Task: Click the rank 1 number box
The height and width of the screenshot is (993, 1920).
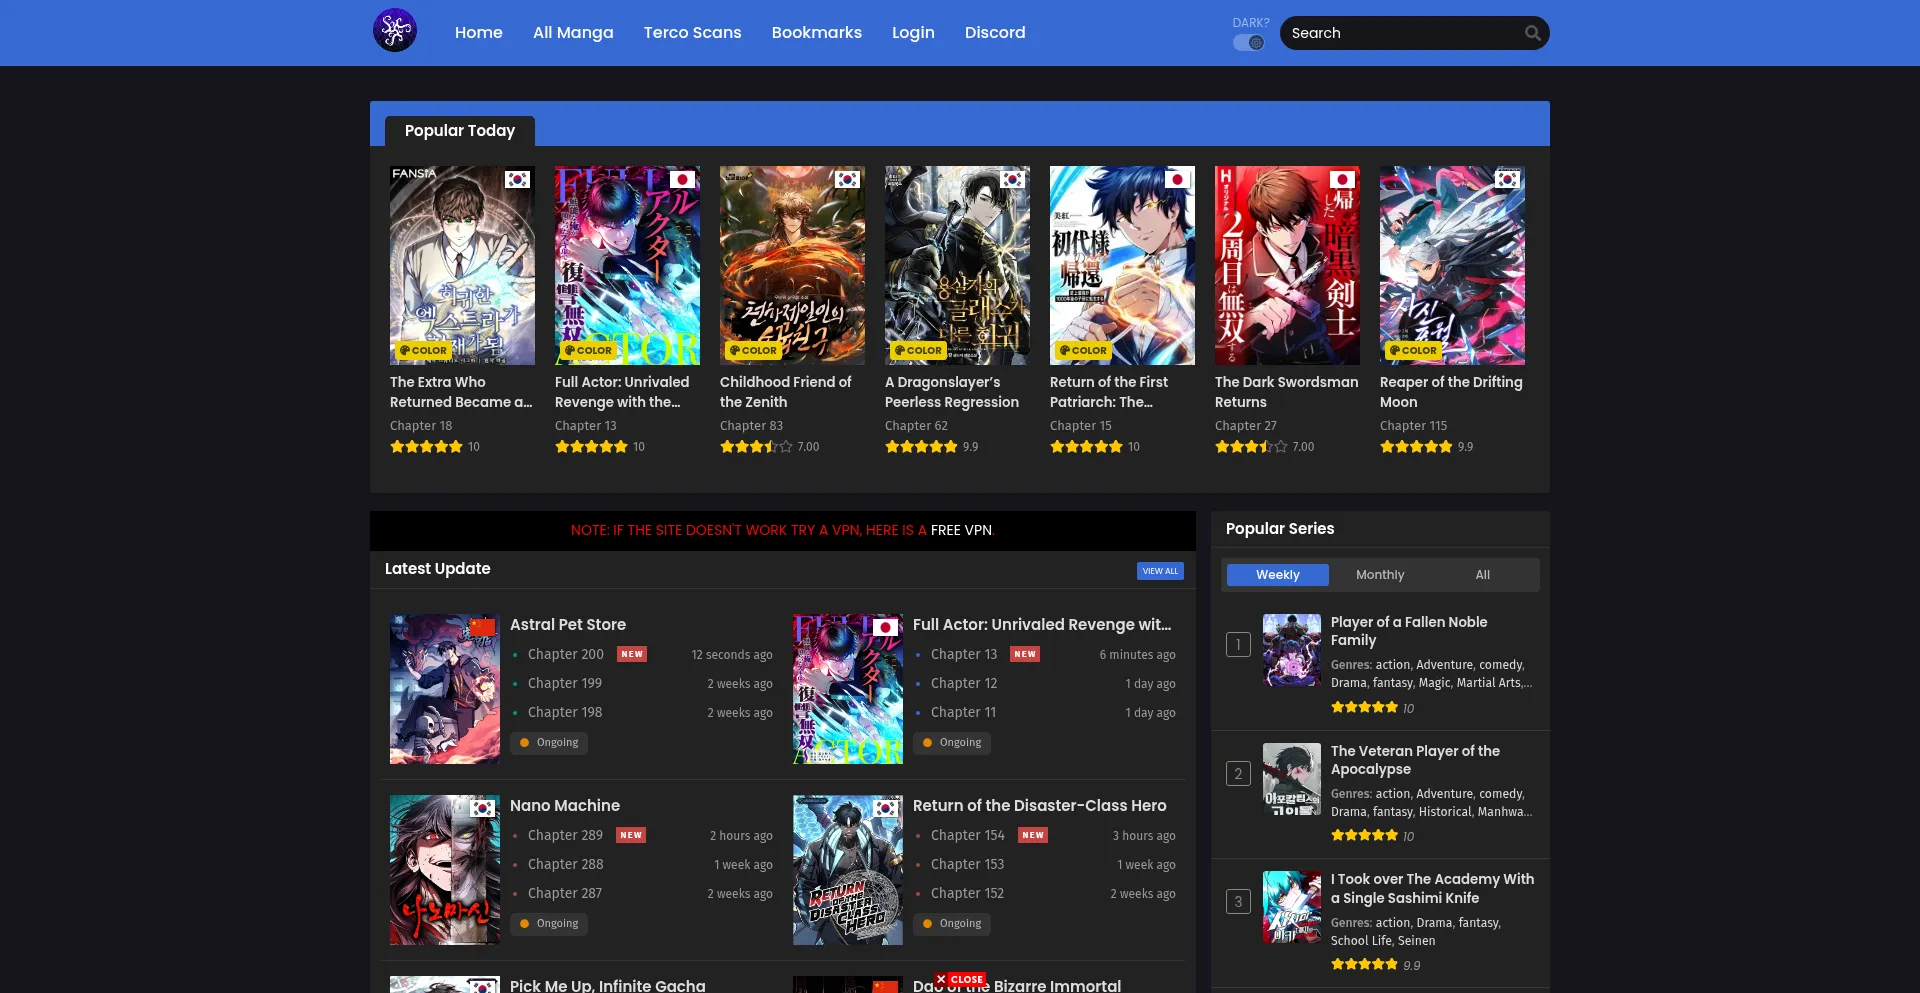Action: click(x=1238, y=645)
